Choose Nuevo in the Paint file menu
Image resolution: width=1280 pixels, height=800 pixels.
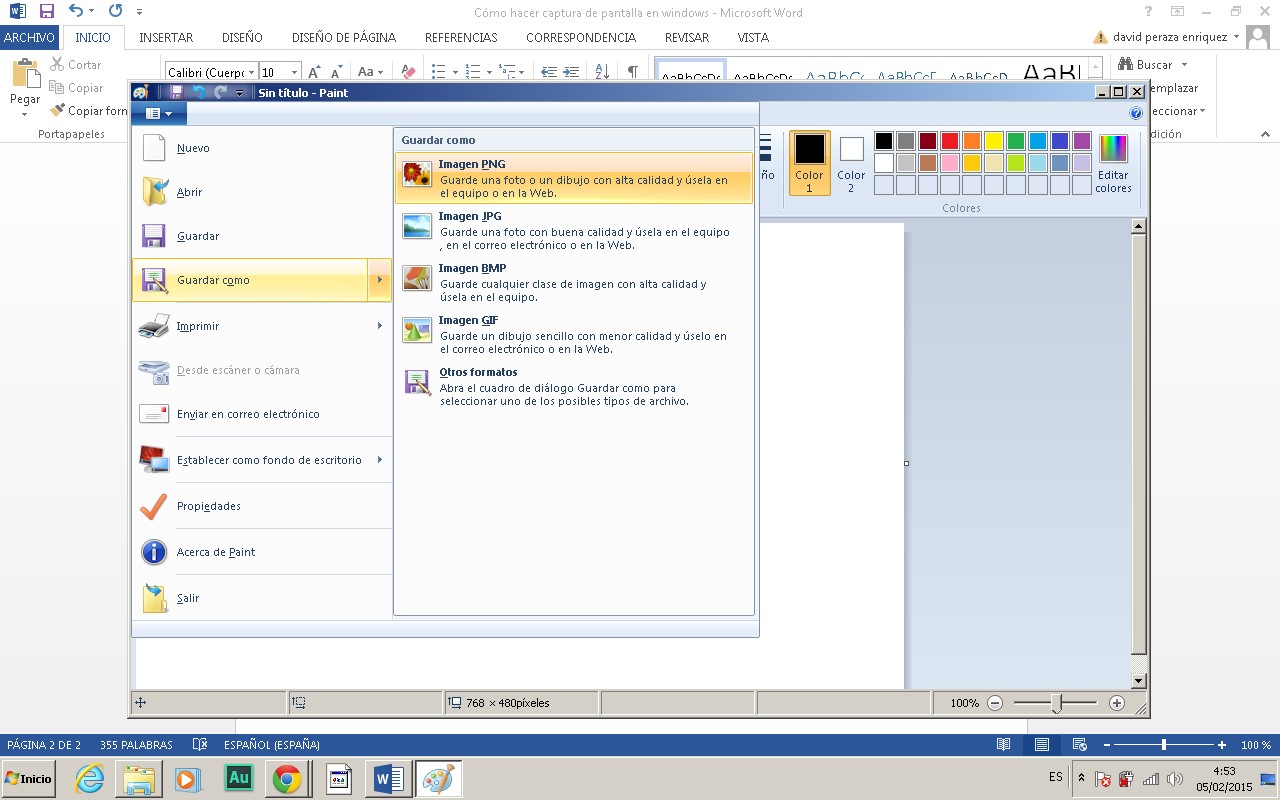(x=262, y=148)
